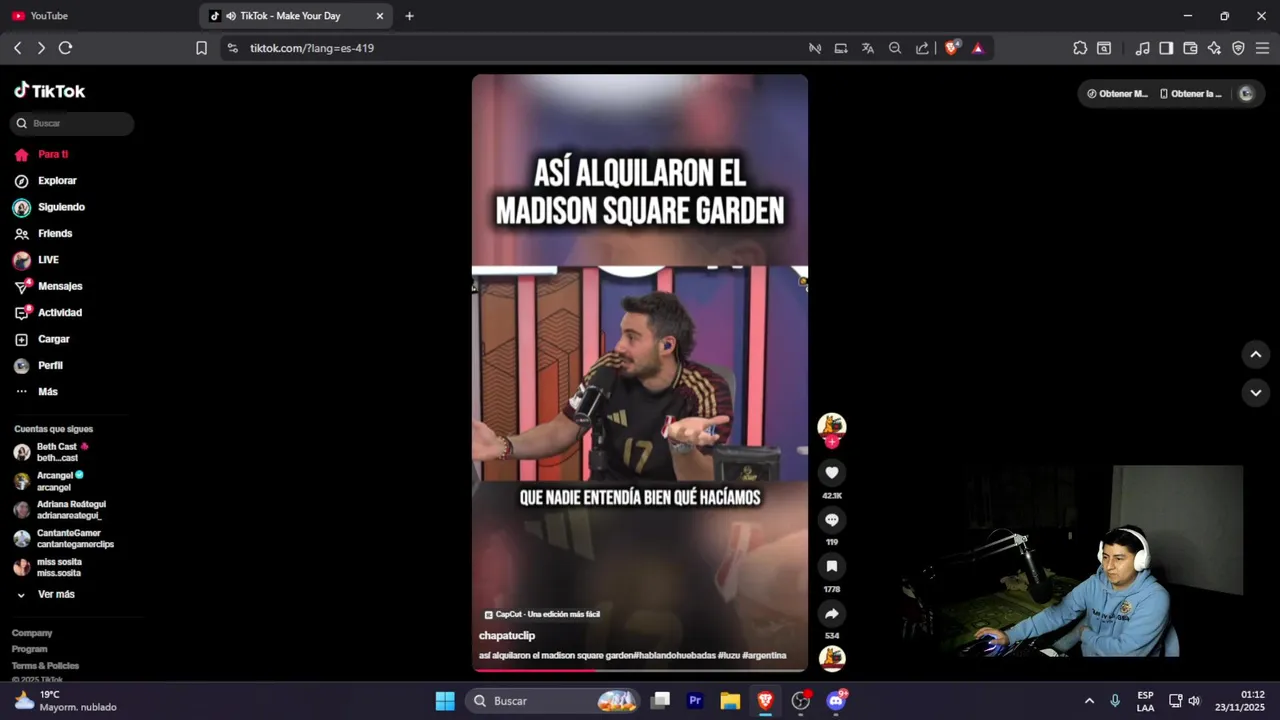Go to previous video with up arrow
This screenshot has width=1280, height=720.
1256,354
